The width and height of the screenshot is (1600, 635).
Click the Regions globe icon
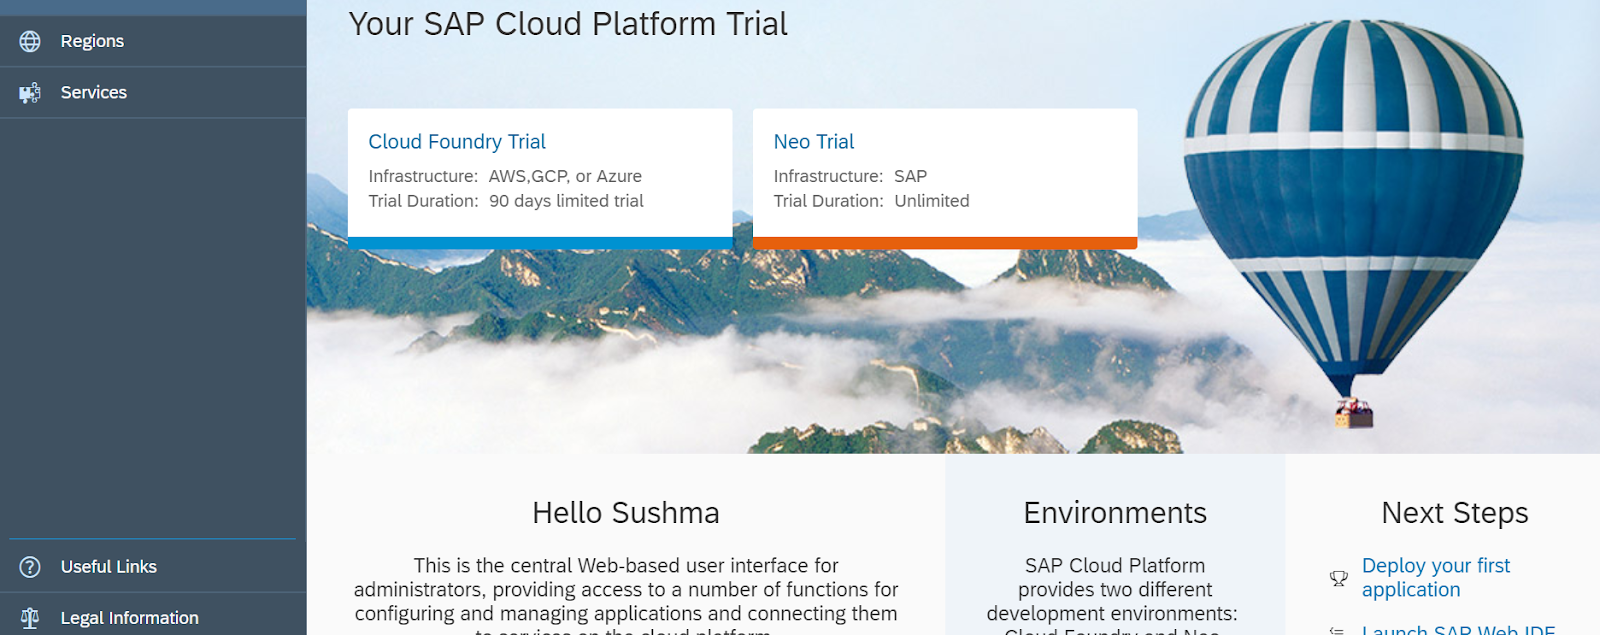click(30, 41)
